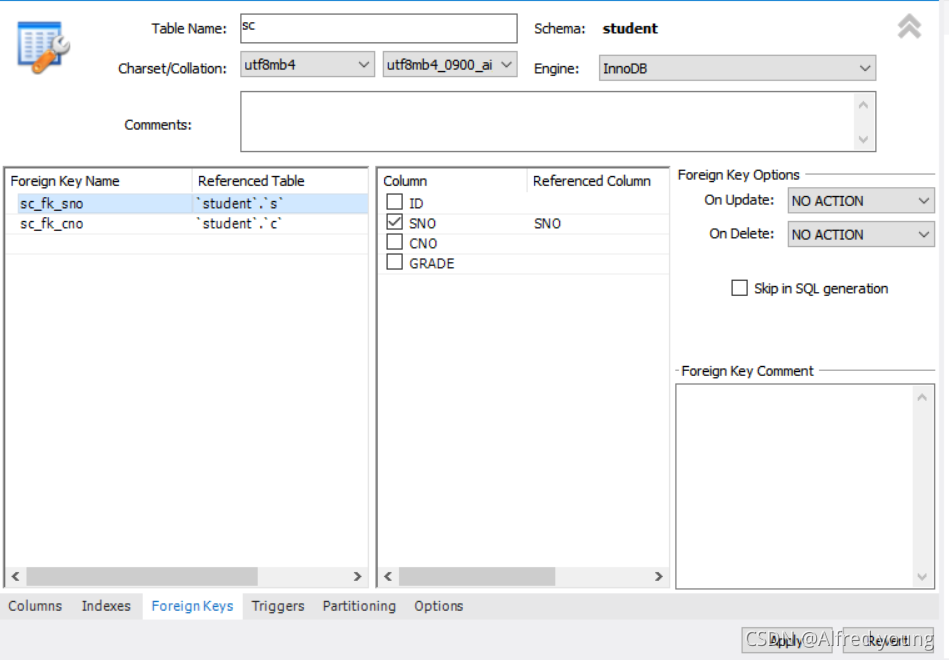Click the SNO referenced column cell

(598, 223)
